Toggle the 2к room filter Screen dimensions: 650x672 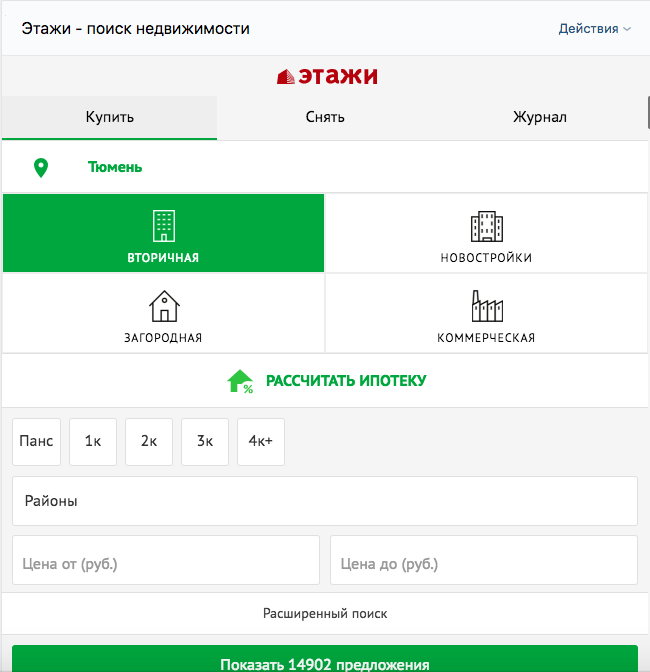(149, 441)
